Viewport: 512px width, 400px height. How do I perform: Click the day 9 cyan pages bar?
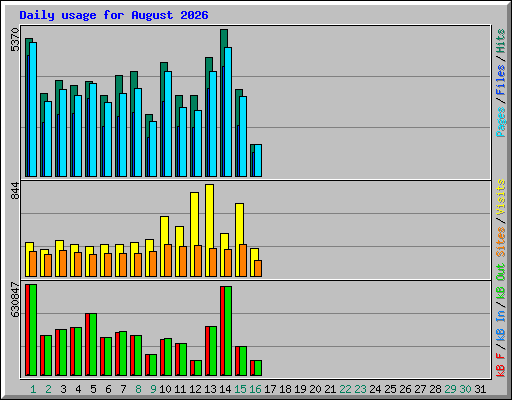[x=153, y=149]
